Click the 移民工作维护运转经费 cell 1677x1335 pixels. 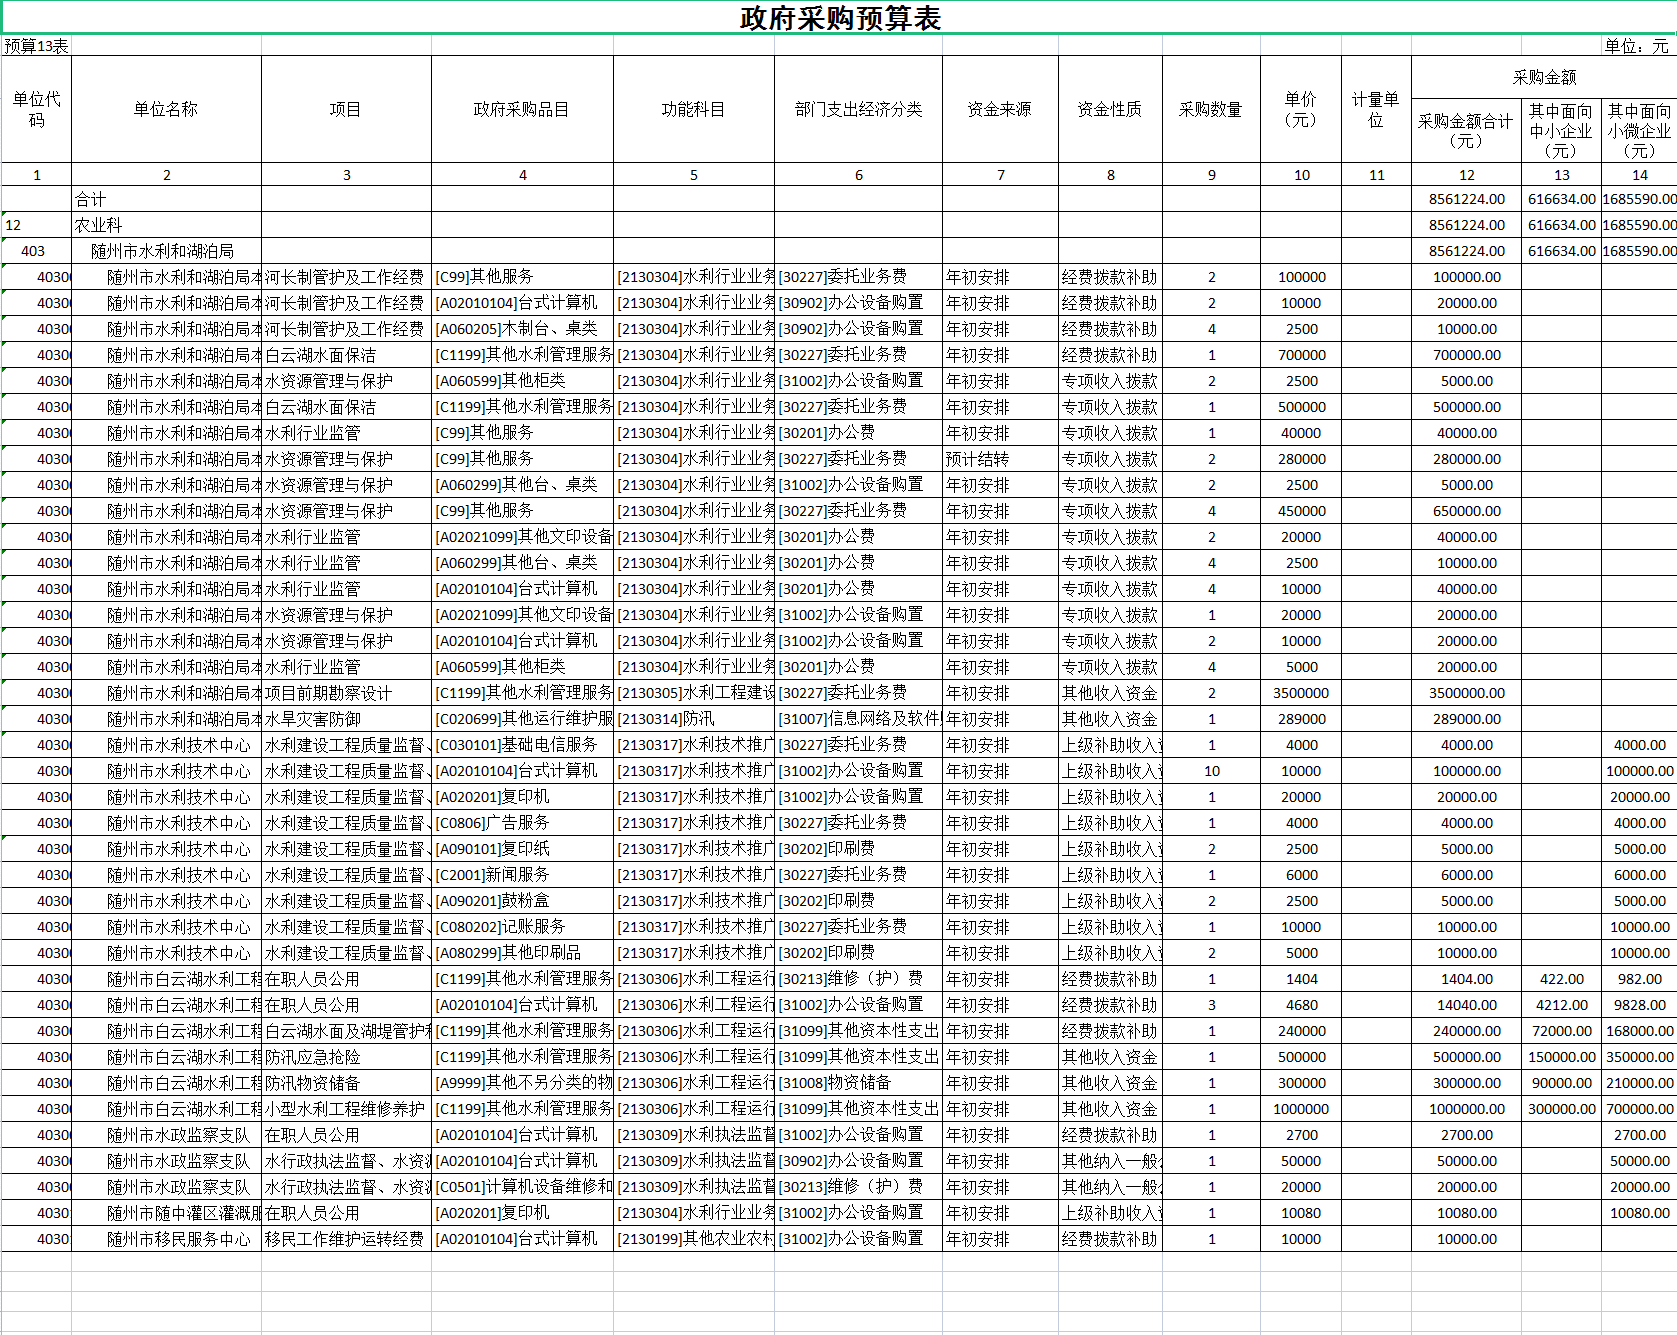(346, 1239)
